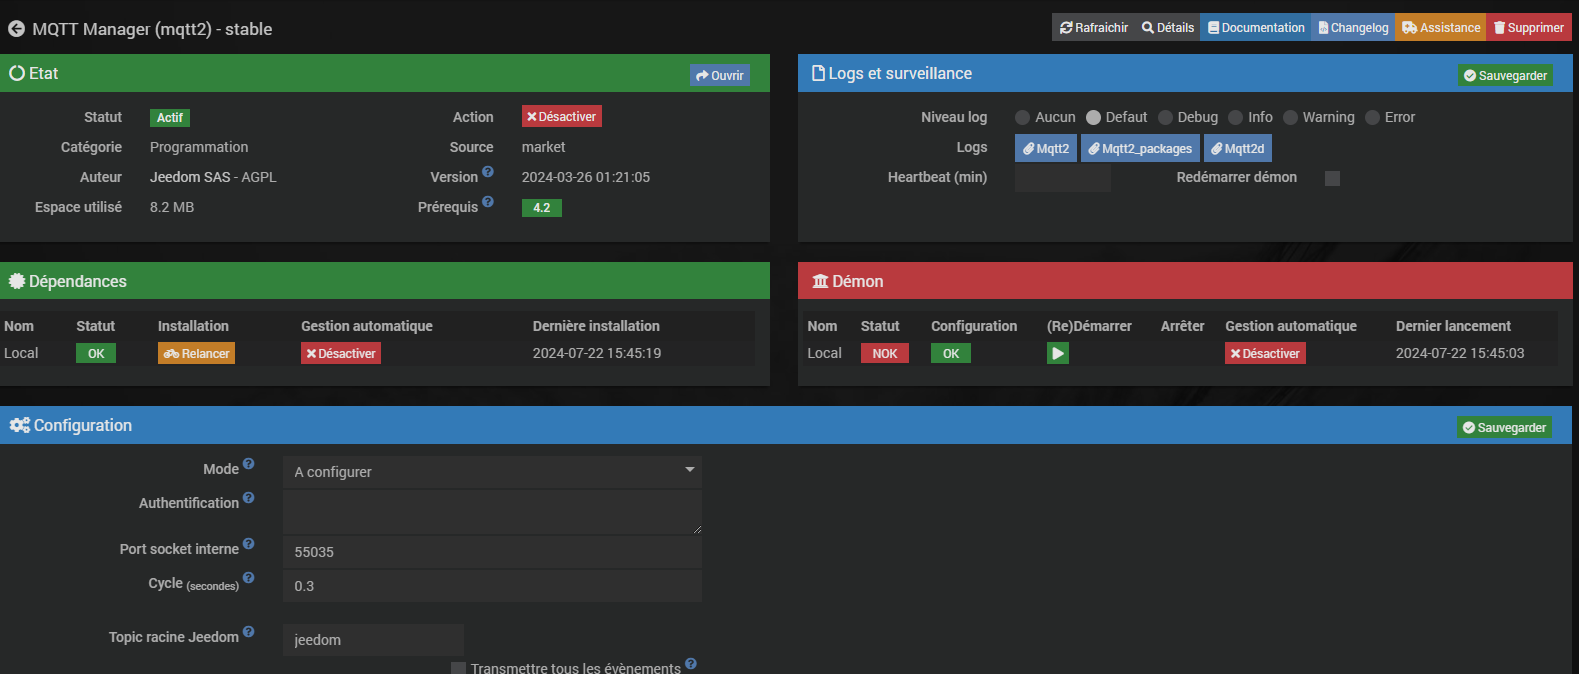
Task: Click the help icon next to Mode
Action: [x=249, y=464]
